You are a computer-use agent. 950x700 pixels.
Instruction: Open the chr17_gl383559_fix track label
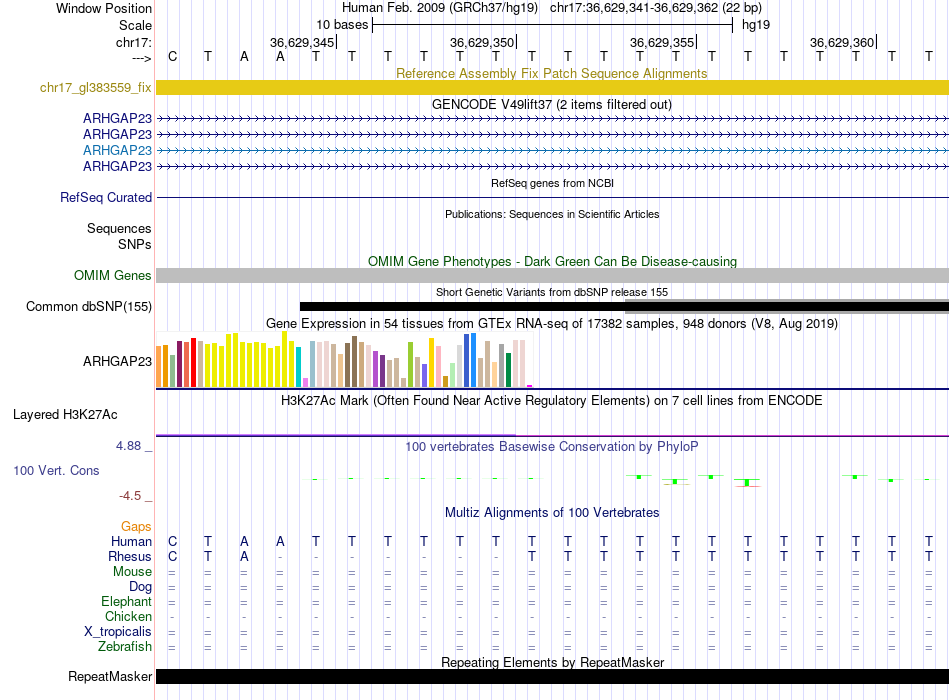point(95,88)
